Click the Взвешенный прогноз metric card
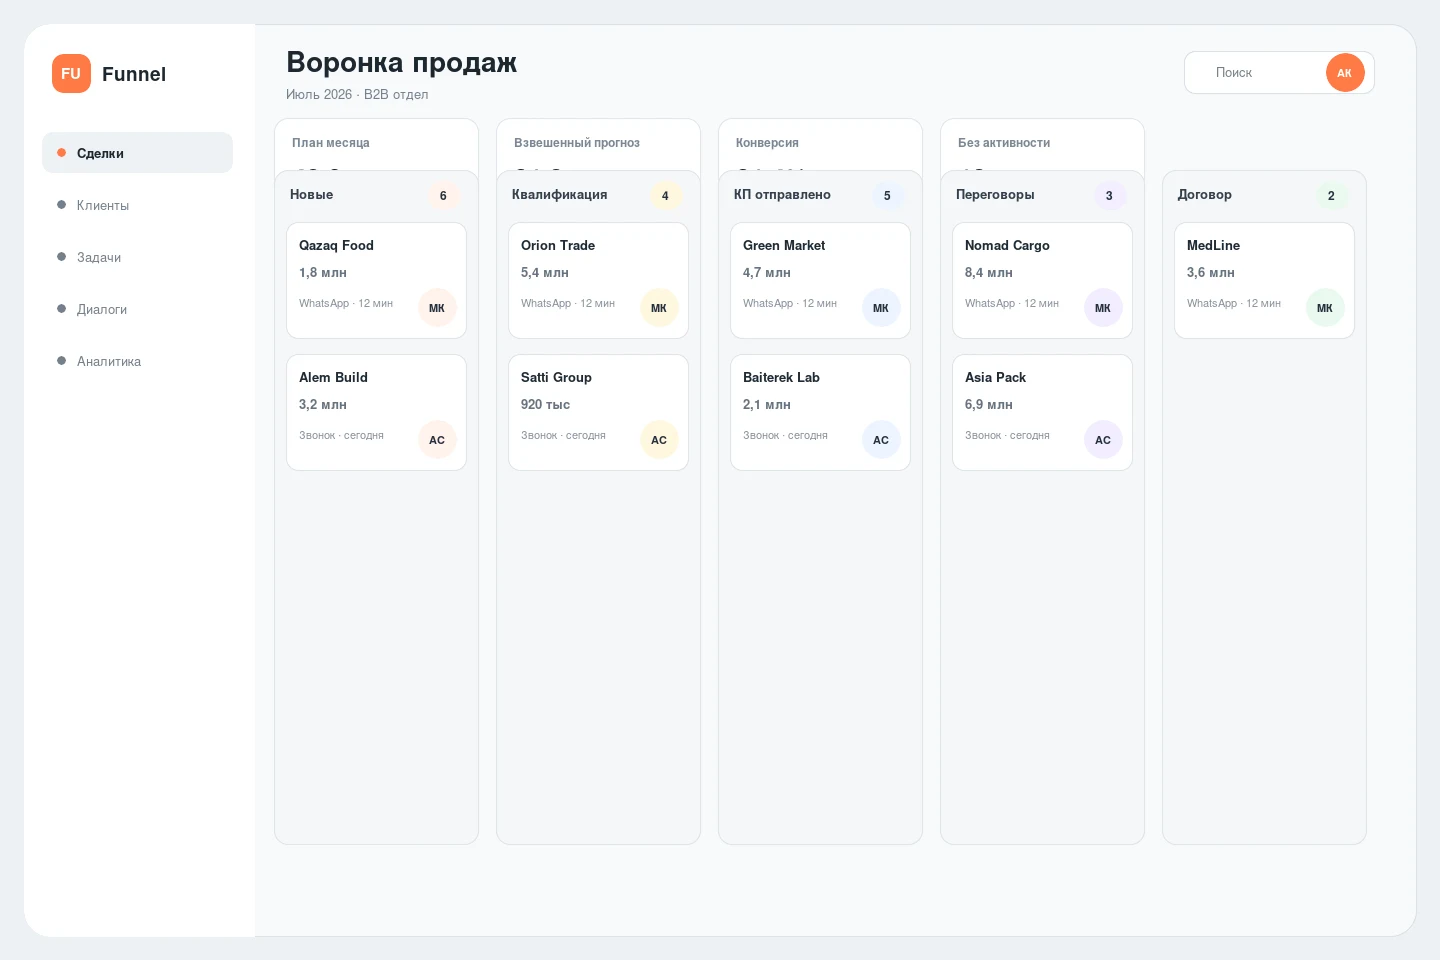Screen dimensions: 1440x960 [598, 144]
